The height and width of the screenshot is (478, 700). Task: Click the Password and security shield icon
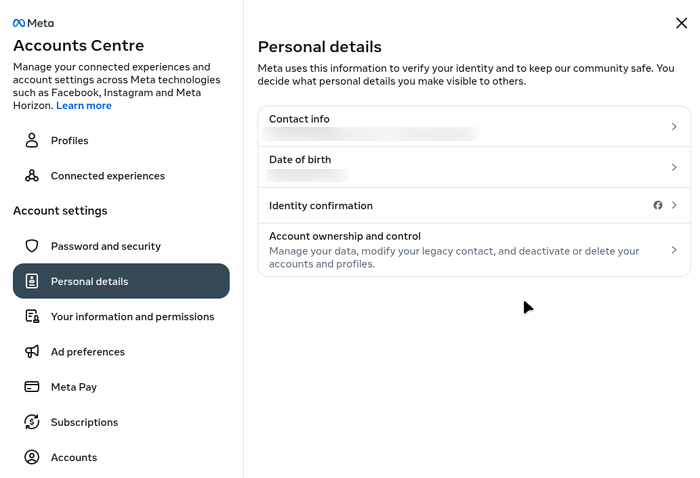point(32,246)
